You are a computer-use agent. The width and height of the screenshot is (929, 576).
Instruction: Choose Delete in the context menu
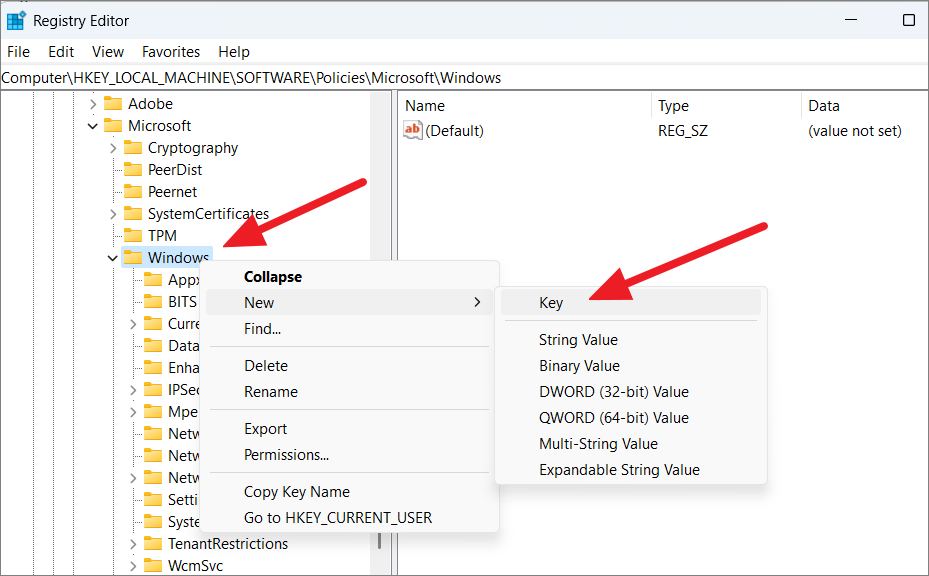coord(350,366)
